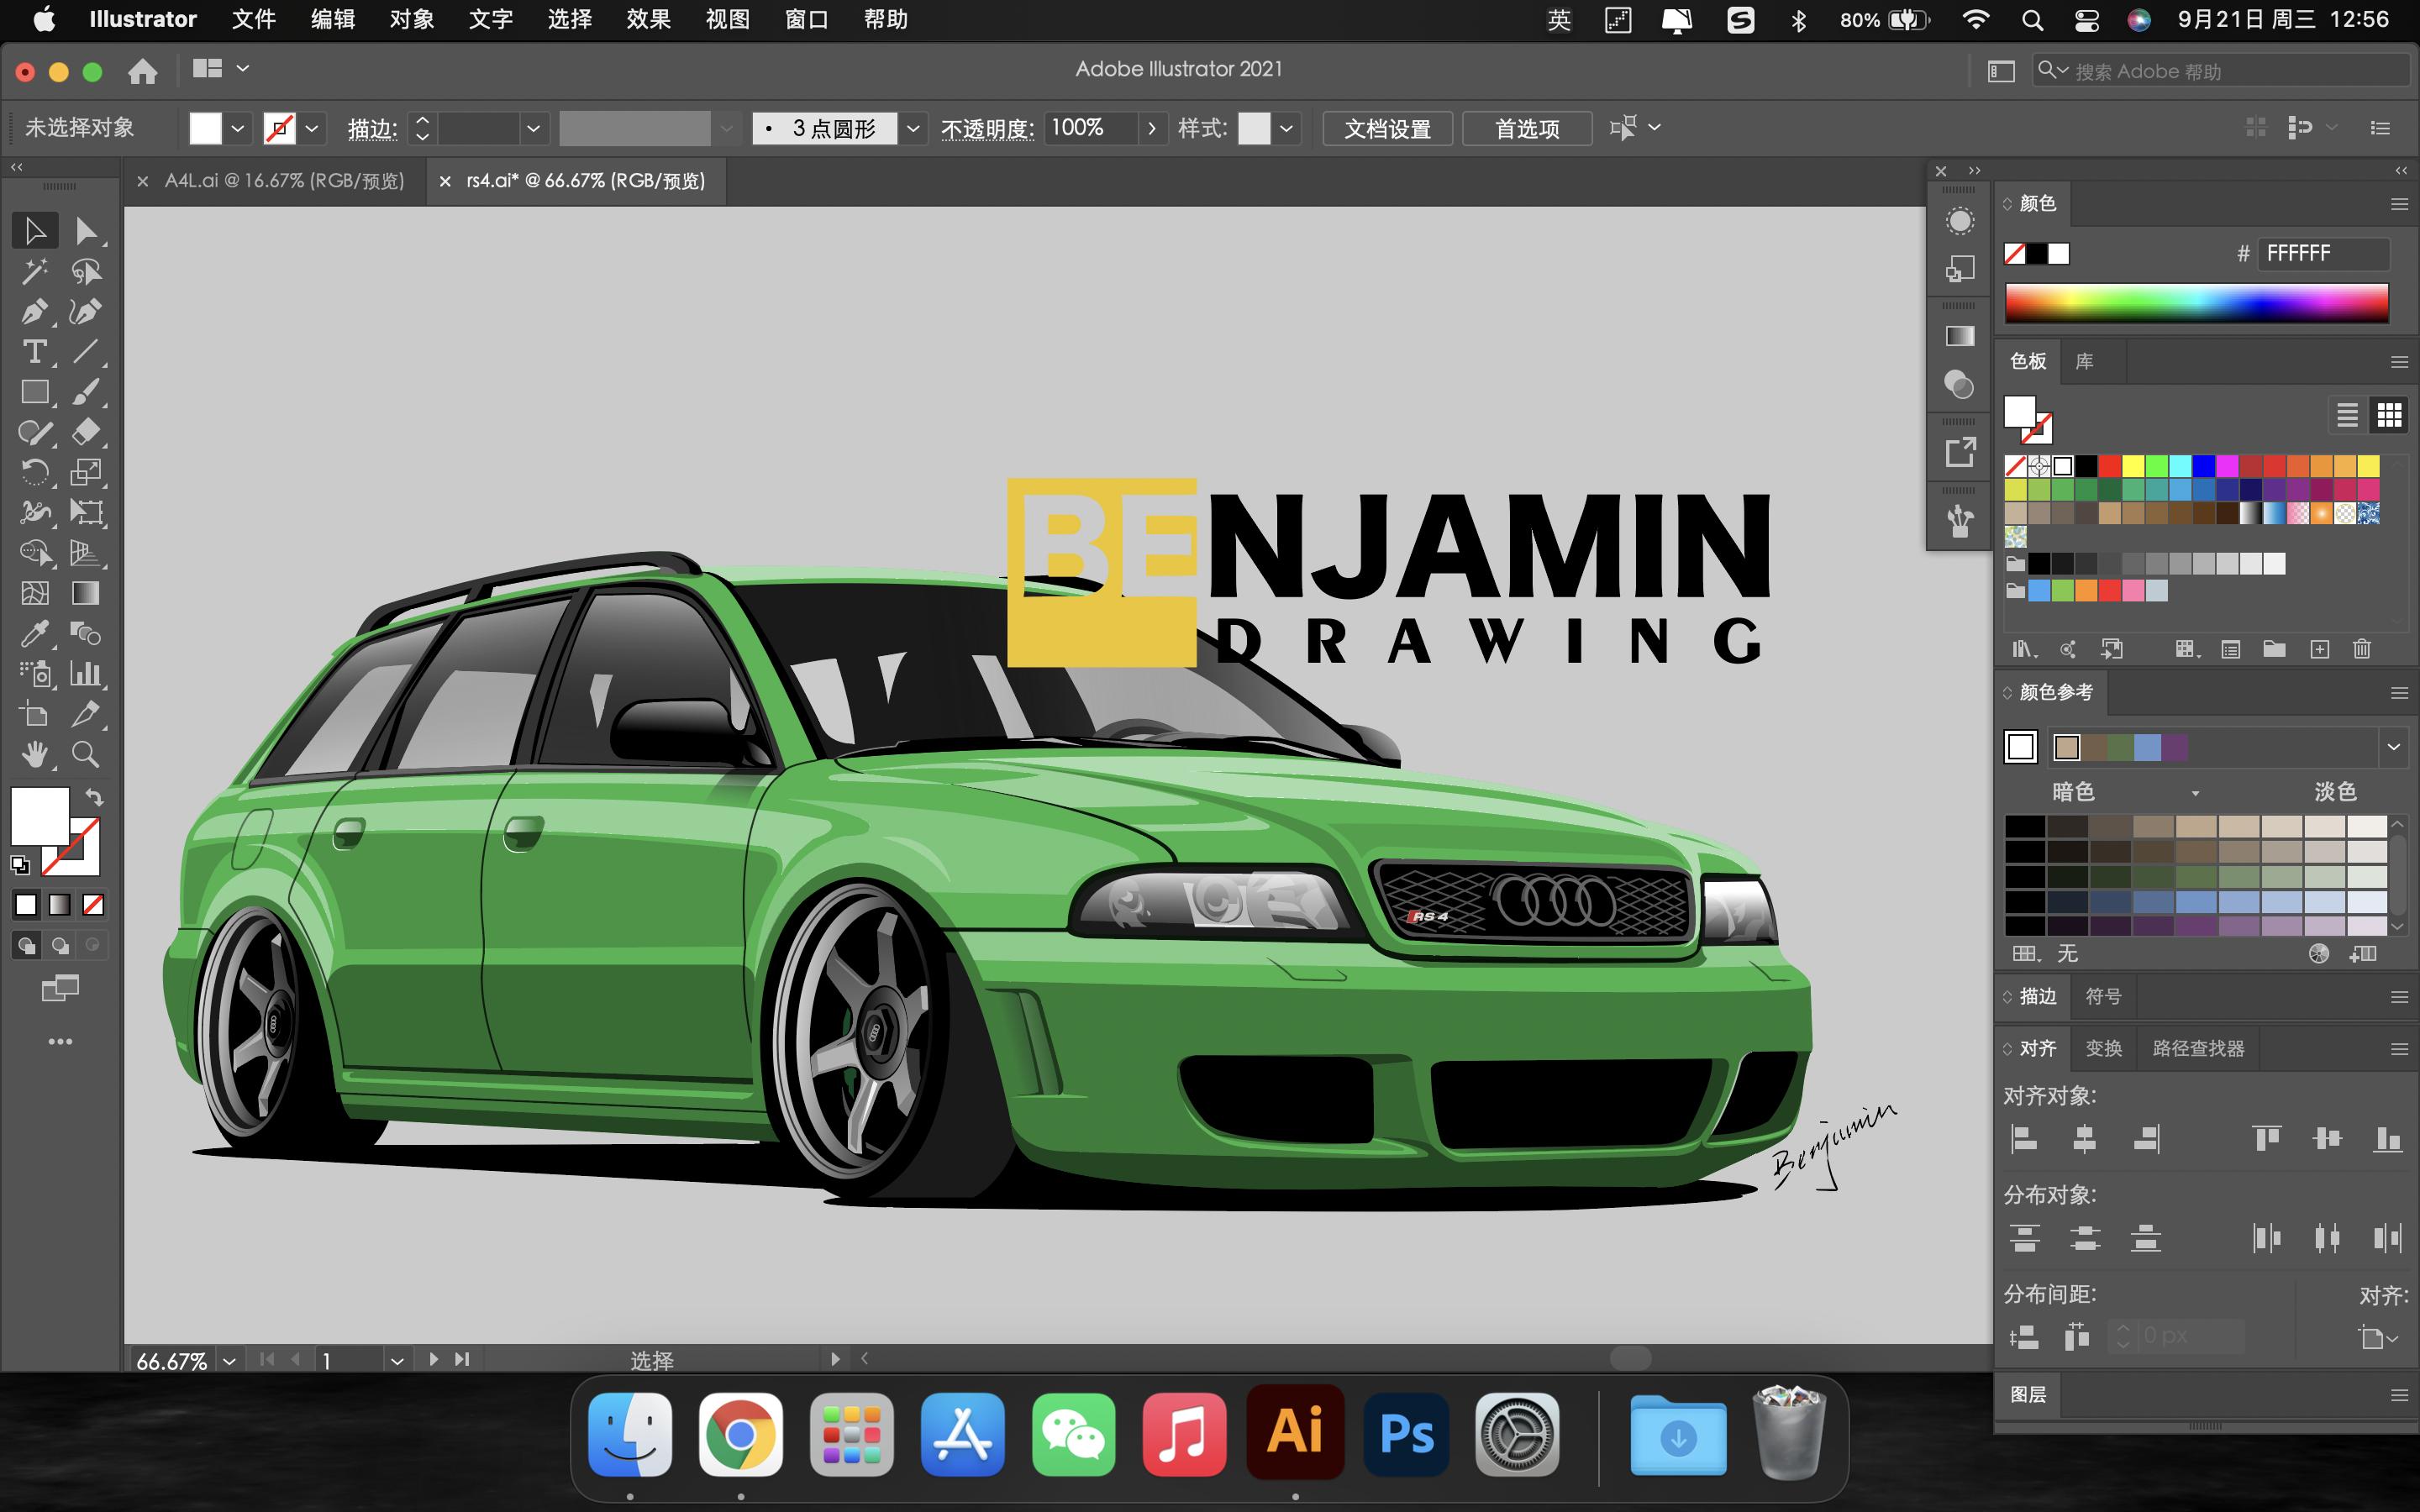2420x1512 pixels.
Task: Select the Magic Wand tool
Action: (x=34, y=271)
